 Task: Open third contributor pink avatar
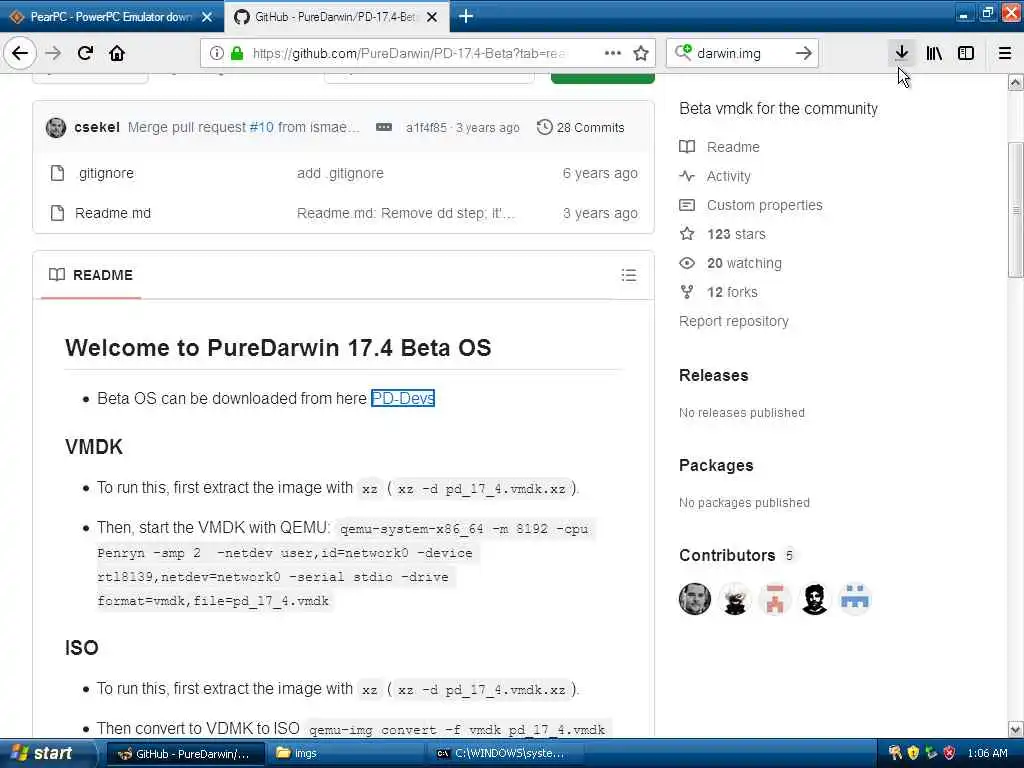[x=775, y=599]
